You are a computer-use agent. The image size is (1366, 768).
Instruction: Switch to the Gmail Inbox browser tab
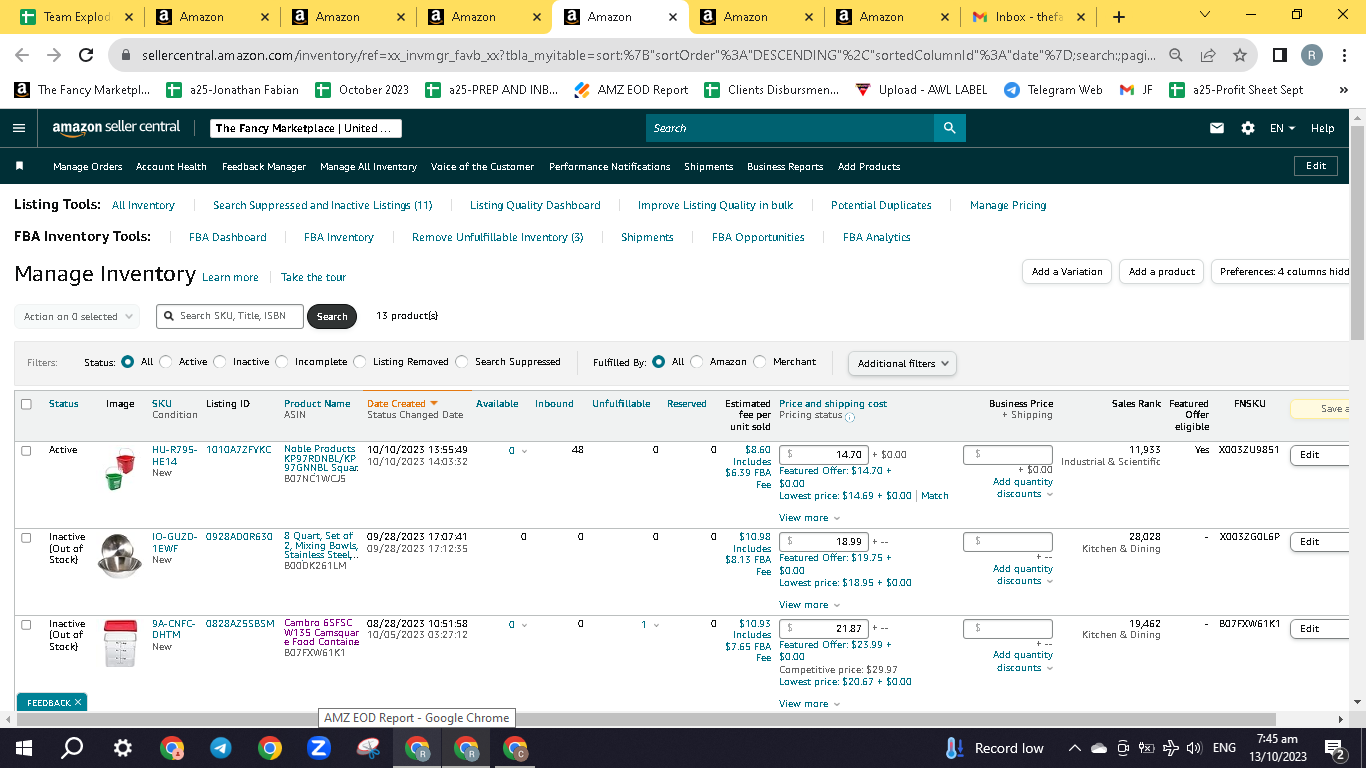tap(1028, 17)
